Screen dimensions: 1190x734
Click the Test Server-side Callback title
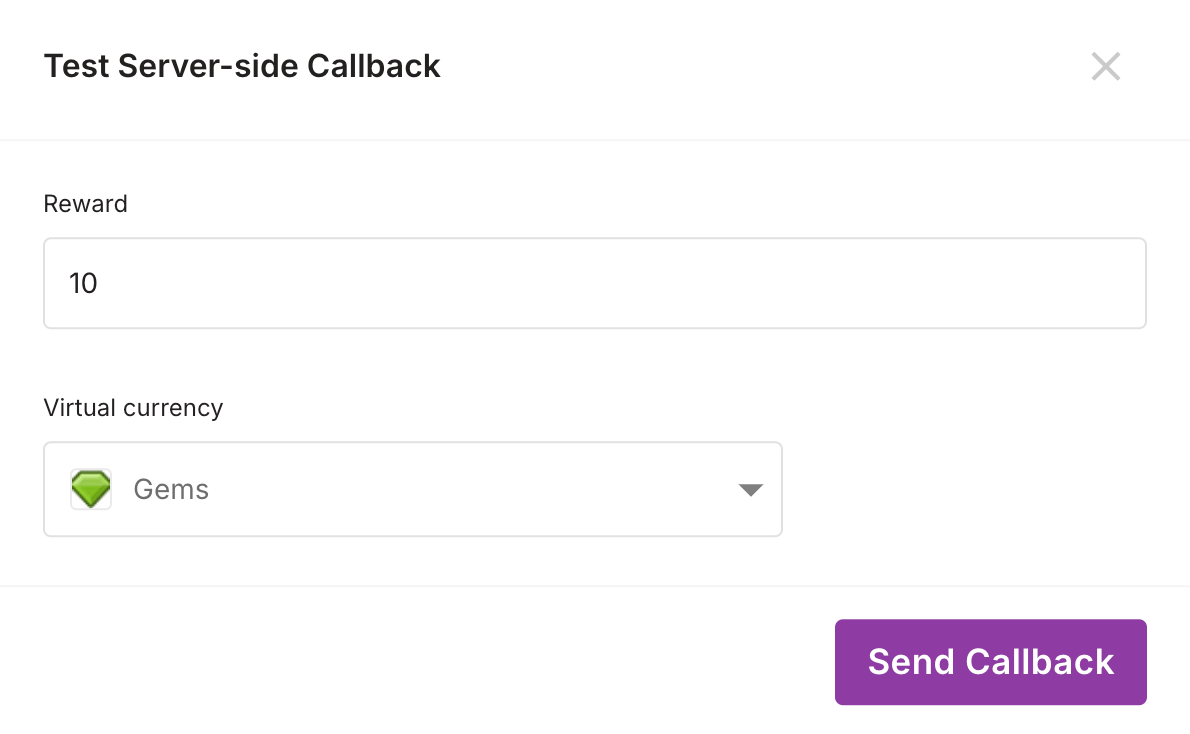click(x=241, y=66)
